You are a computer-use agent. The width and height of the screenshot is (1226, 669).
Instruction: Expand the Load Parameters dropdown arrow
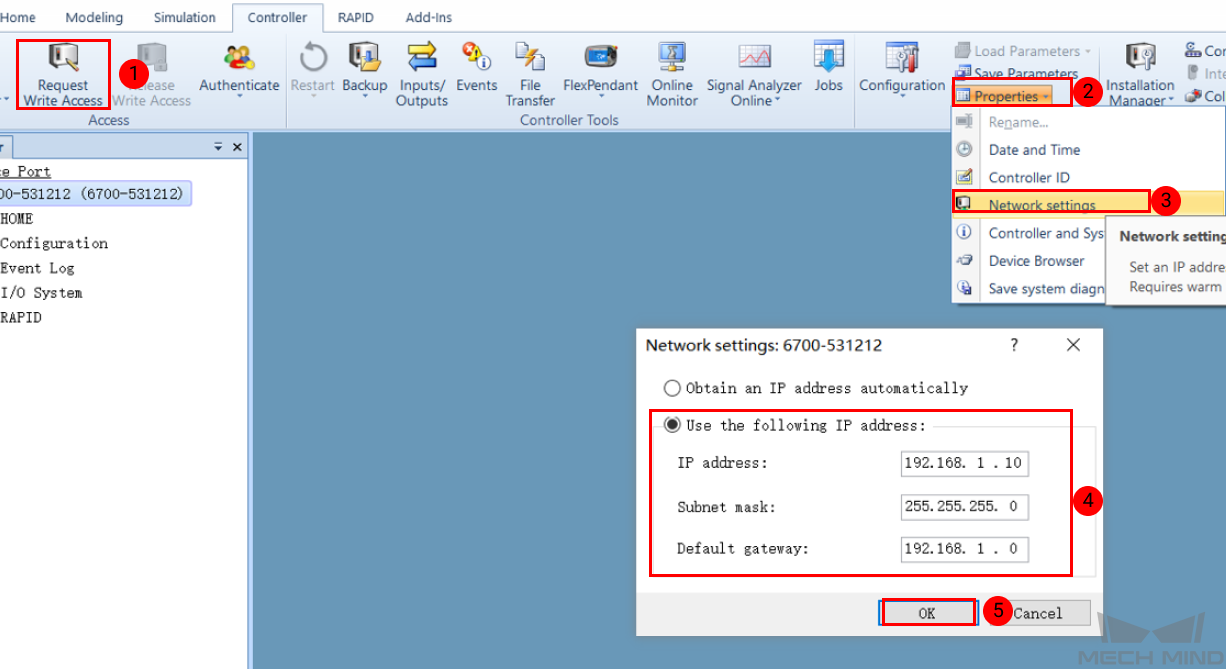point(1087,51)
